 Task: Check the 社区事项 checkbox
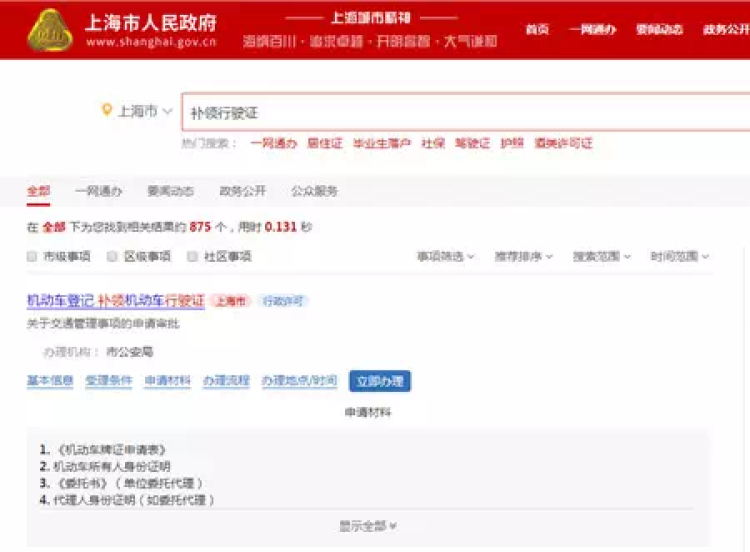click(192, 257)
